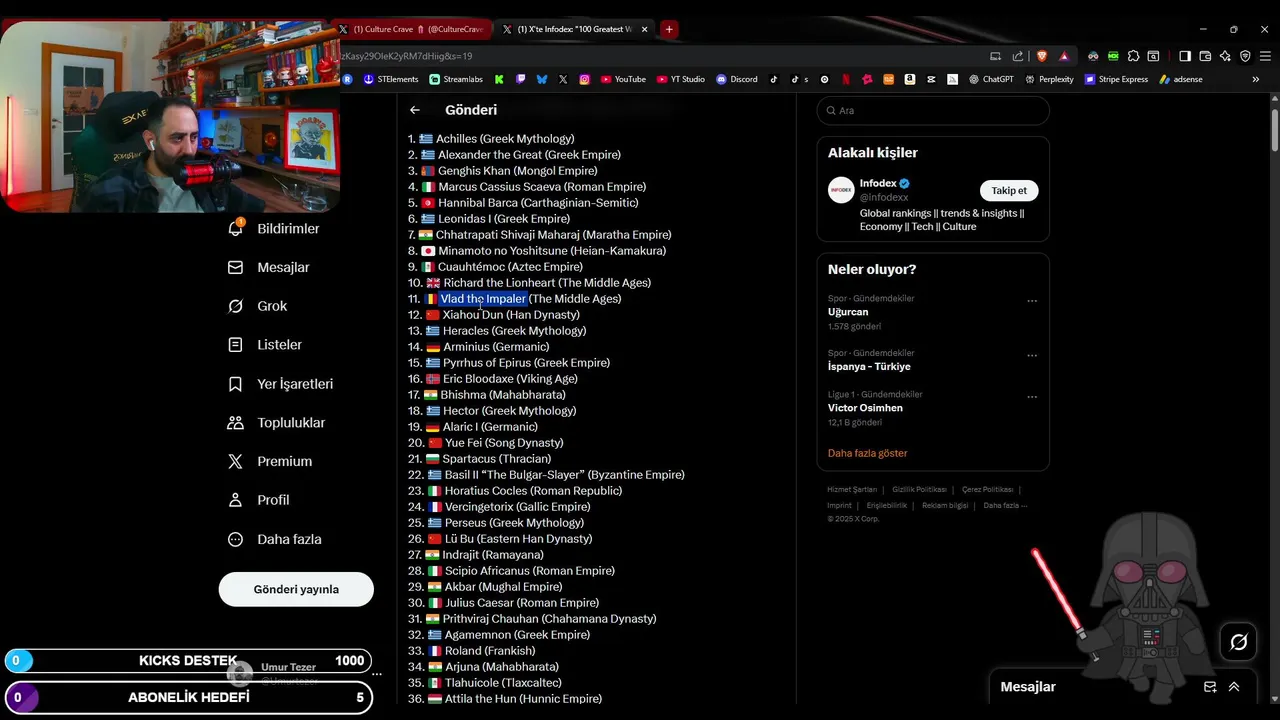The image size is (1280, 720).
Task: Go back with the Gönderi arrow
Action: tap(415, 110)
